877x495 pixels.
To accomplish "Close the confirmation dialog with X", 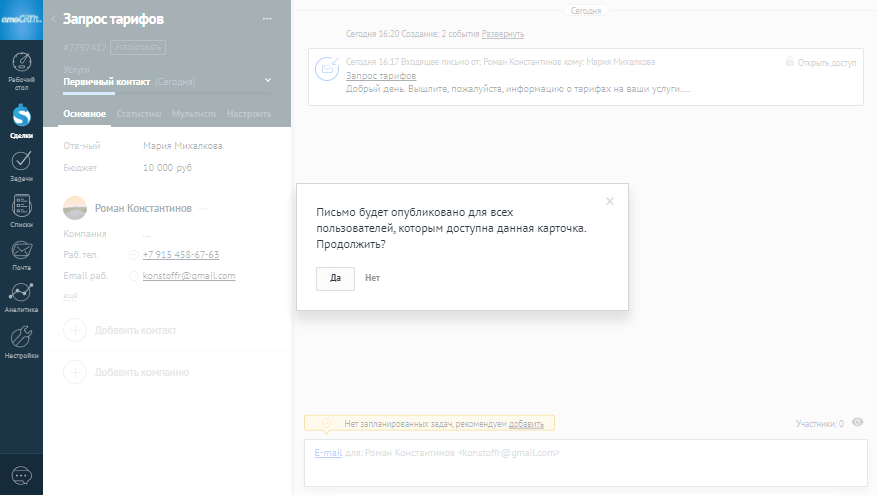I will tap(610, 201).
